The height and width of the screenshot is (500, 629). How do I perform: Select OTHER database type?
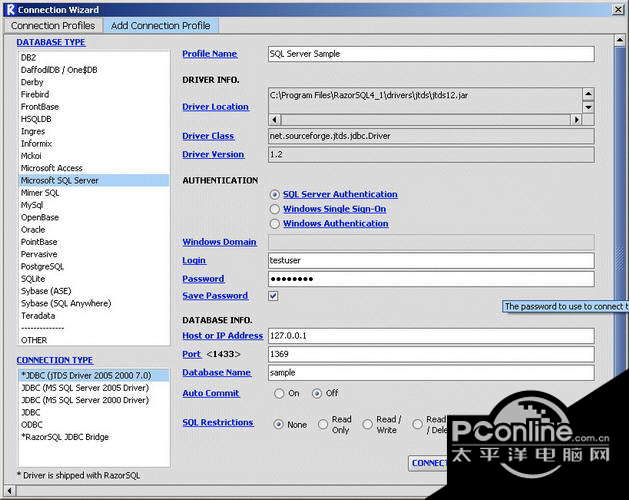94,340
